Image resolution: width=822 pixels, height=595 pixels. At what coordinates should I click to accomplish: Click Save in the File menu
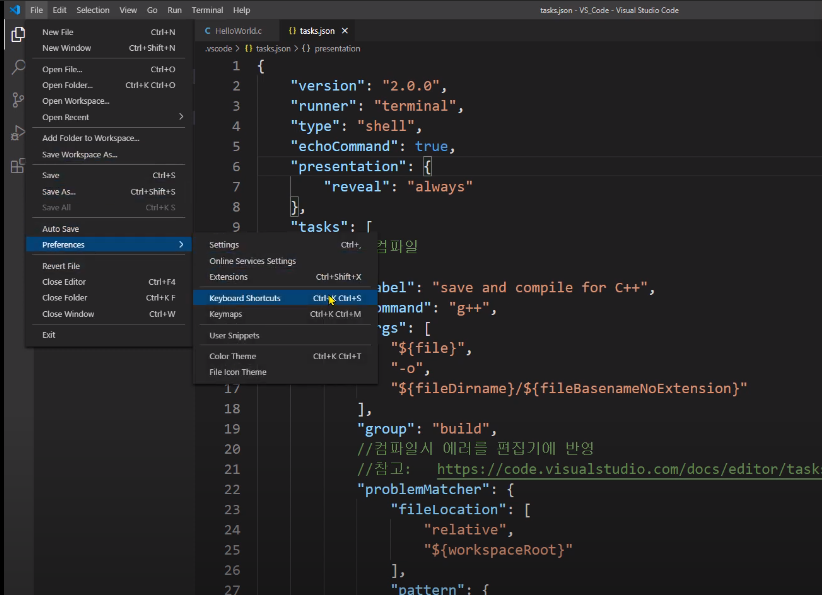coord(109,175)
